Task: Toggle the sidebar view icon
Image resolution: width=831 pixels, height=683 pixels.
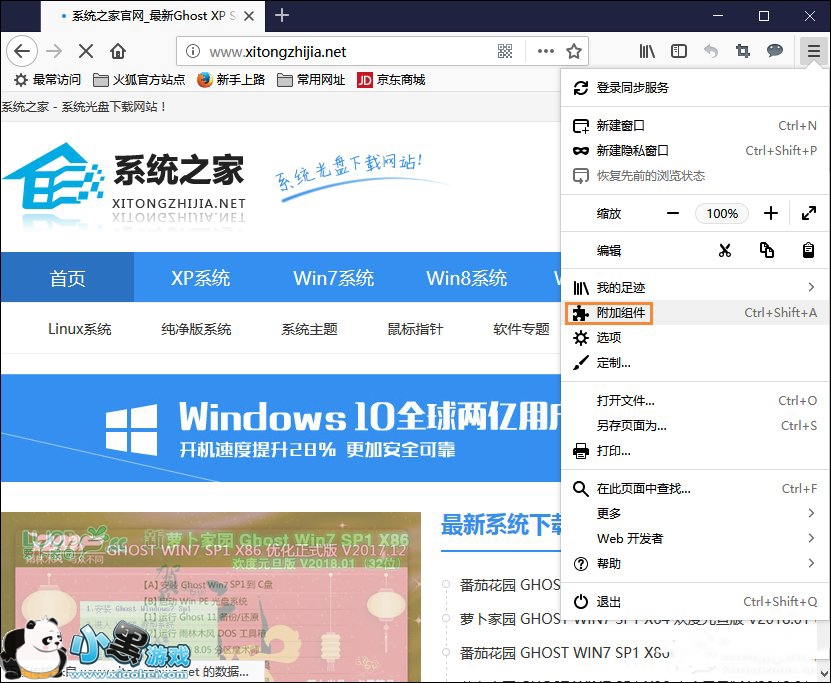Action: [x=679, y=51]
